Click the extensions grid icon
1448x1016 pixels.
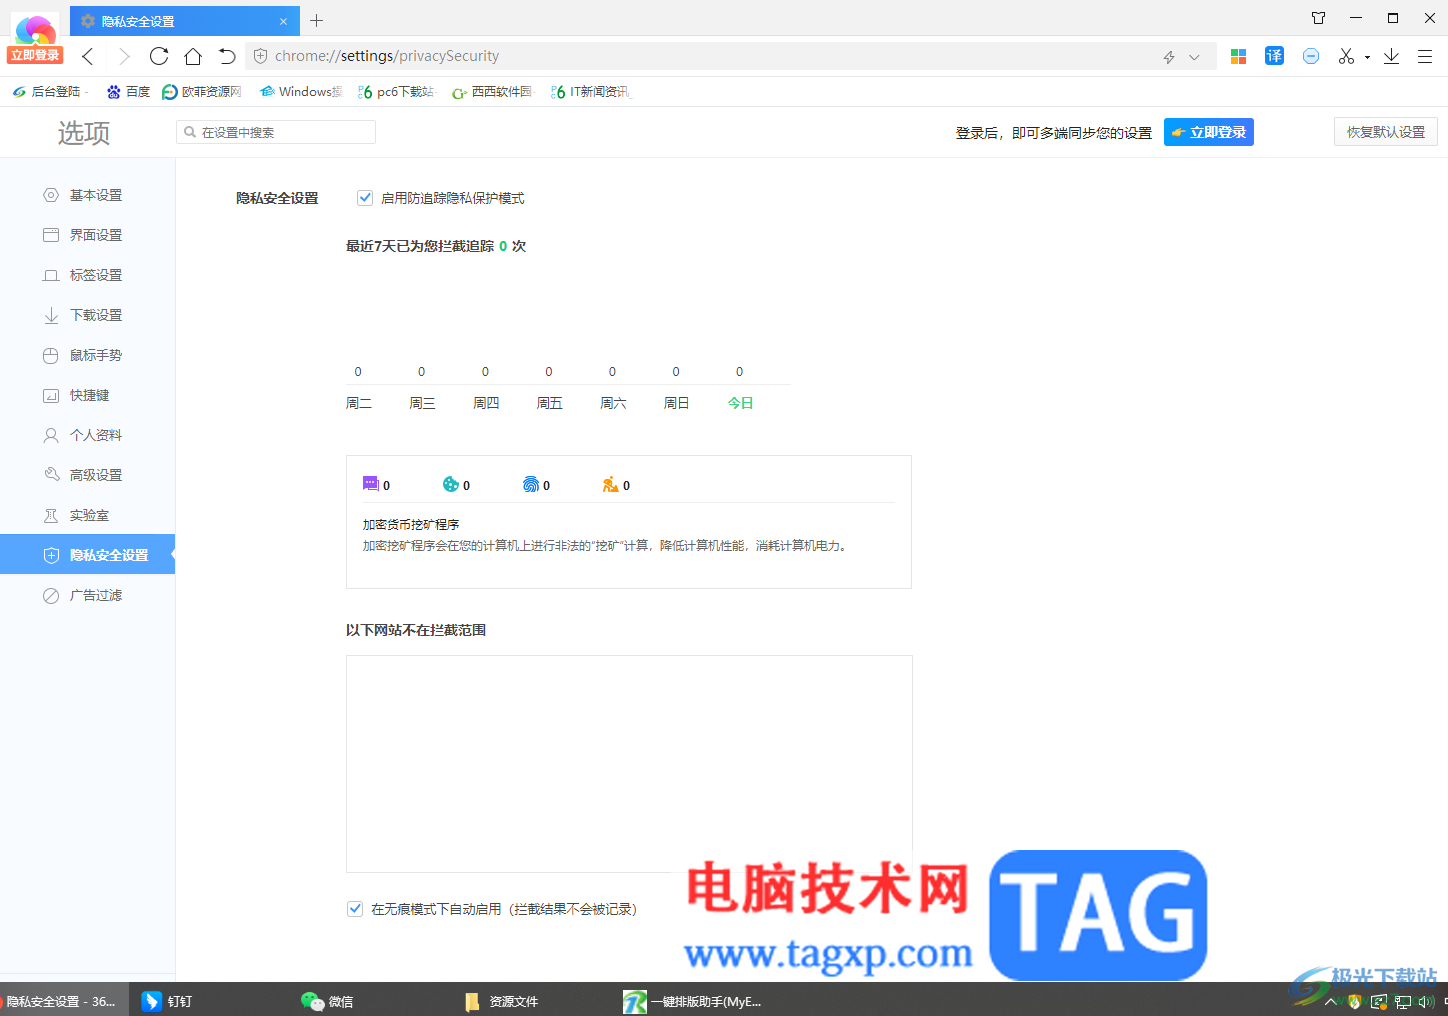(1238, 56)
